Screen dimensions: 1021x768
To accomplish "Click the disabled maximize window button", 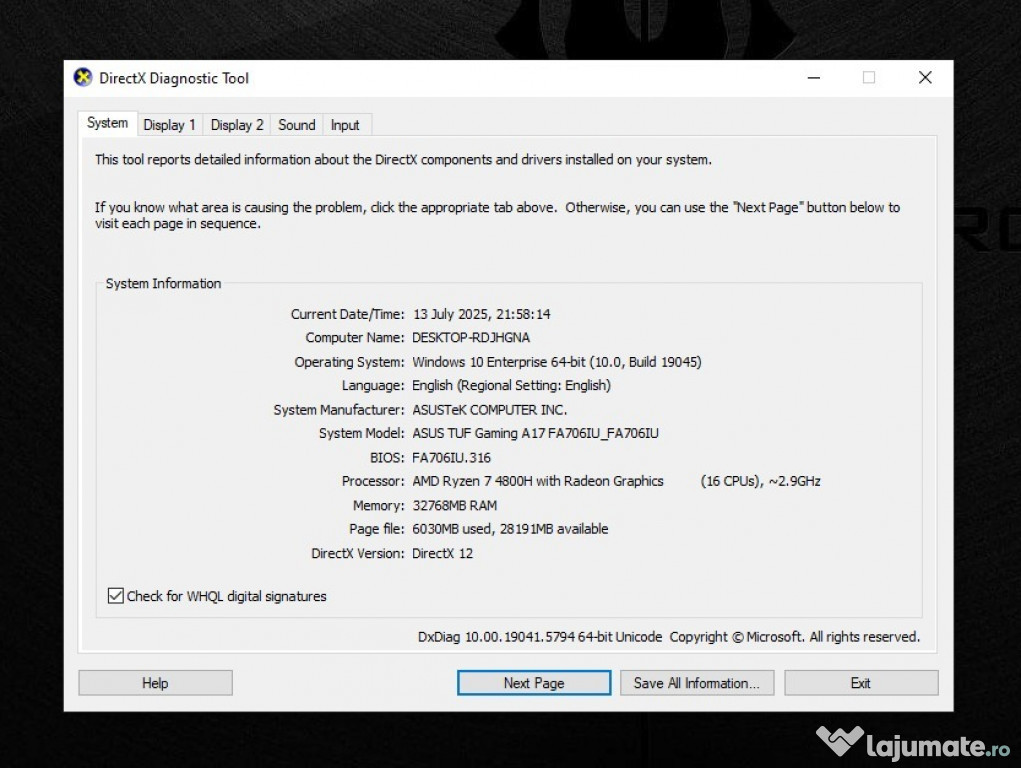I will point(869,78).
